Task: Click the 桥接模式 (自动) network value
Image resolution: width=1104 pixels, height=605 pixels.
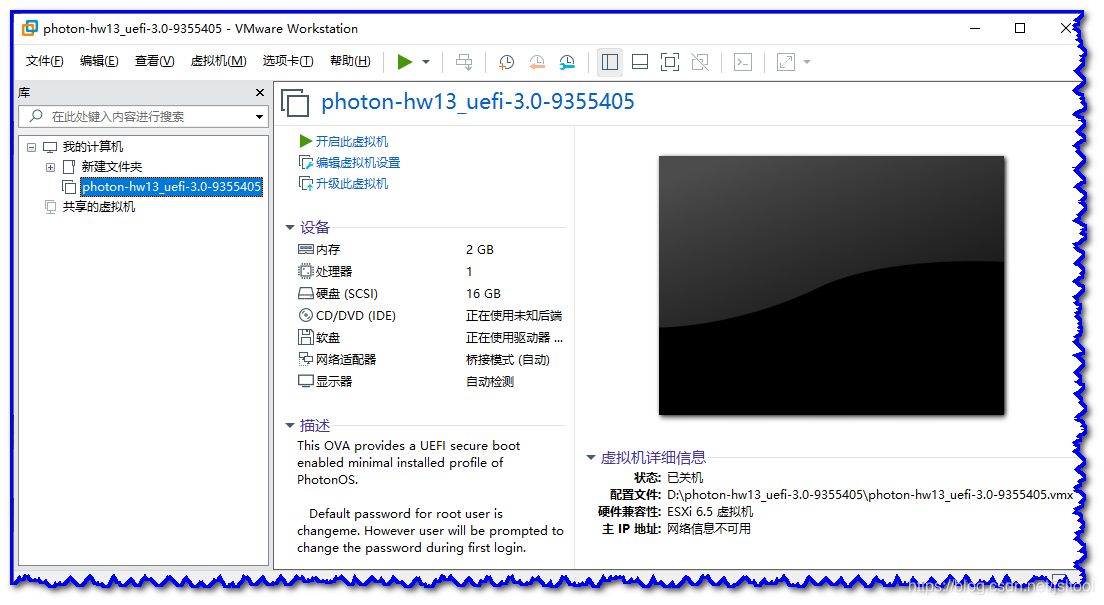Action: (508, 359)
